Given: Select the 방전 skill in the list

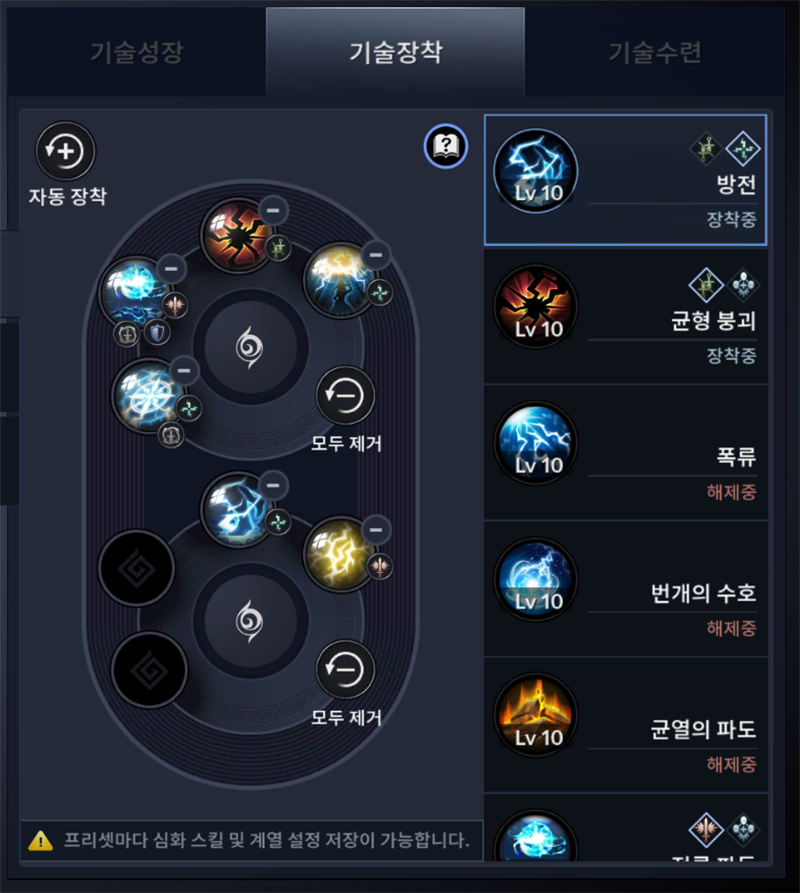Looking at the screenshot, I should point(625,180).
